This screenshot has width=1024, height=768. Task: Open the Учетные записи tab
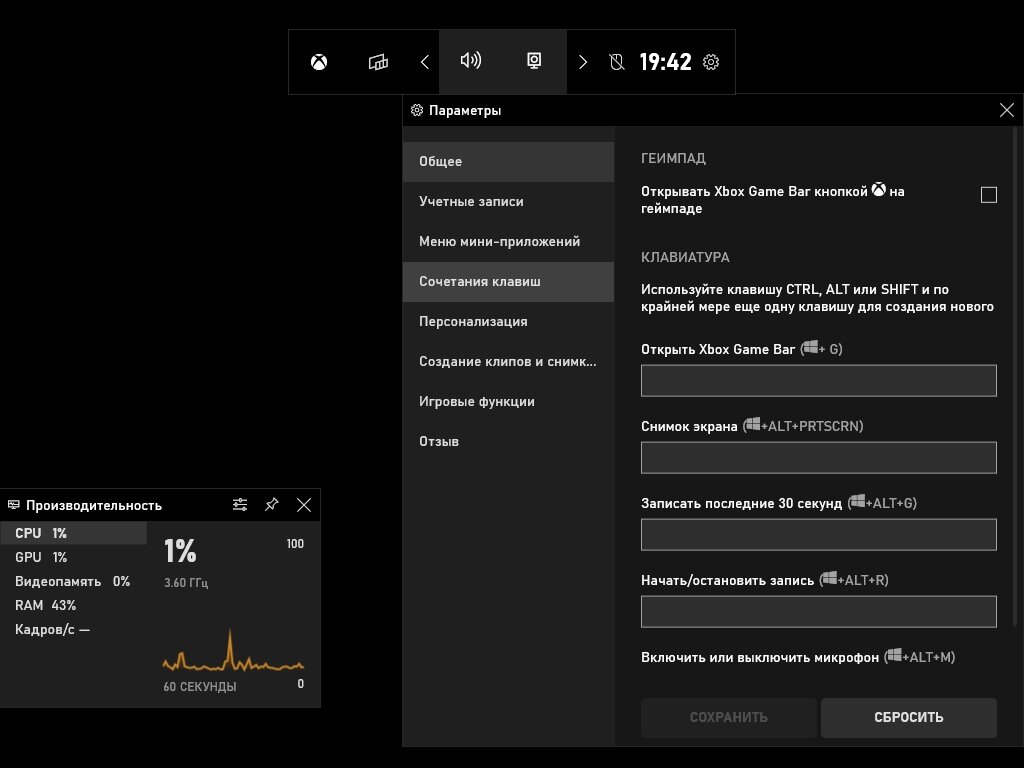click(508, 201)
